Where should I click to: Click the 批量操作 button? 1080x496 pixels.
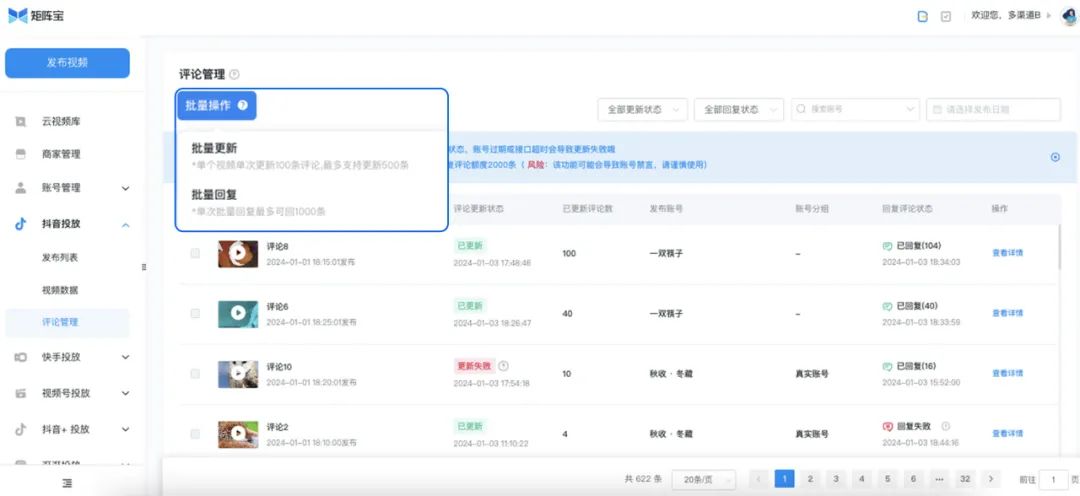217,105
